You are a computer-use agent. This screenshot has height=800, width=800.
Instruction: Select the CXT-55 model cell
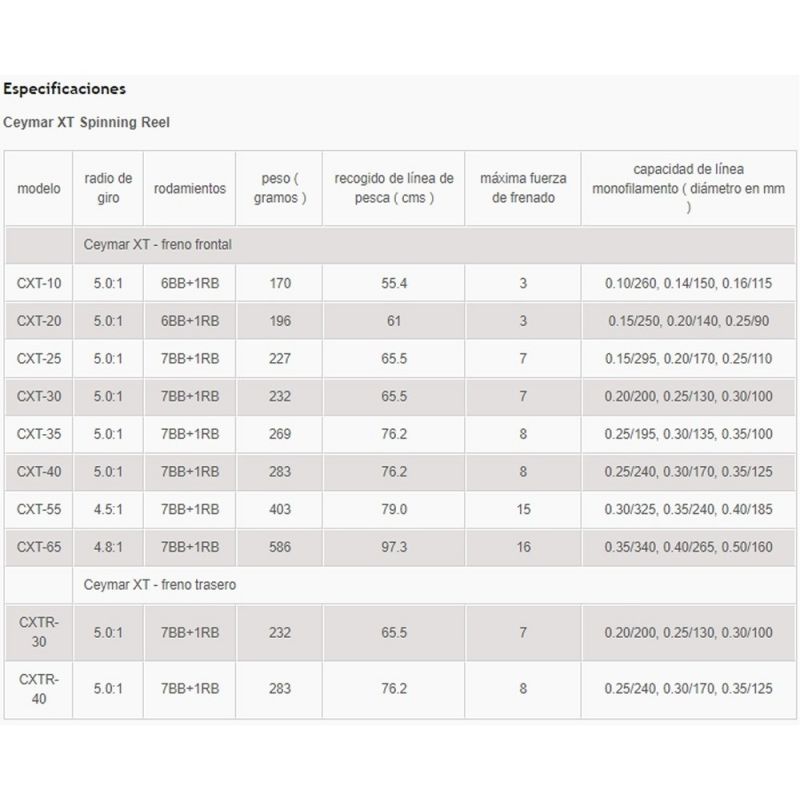click(x=39, y=509)
